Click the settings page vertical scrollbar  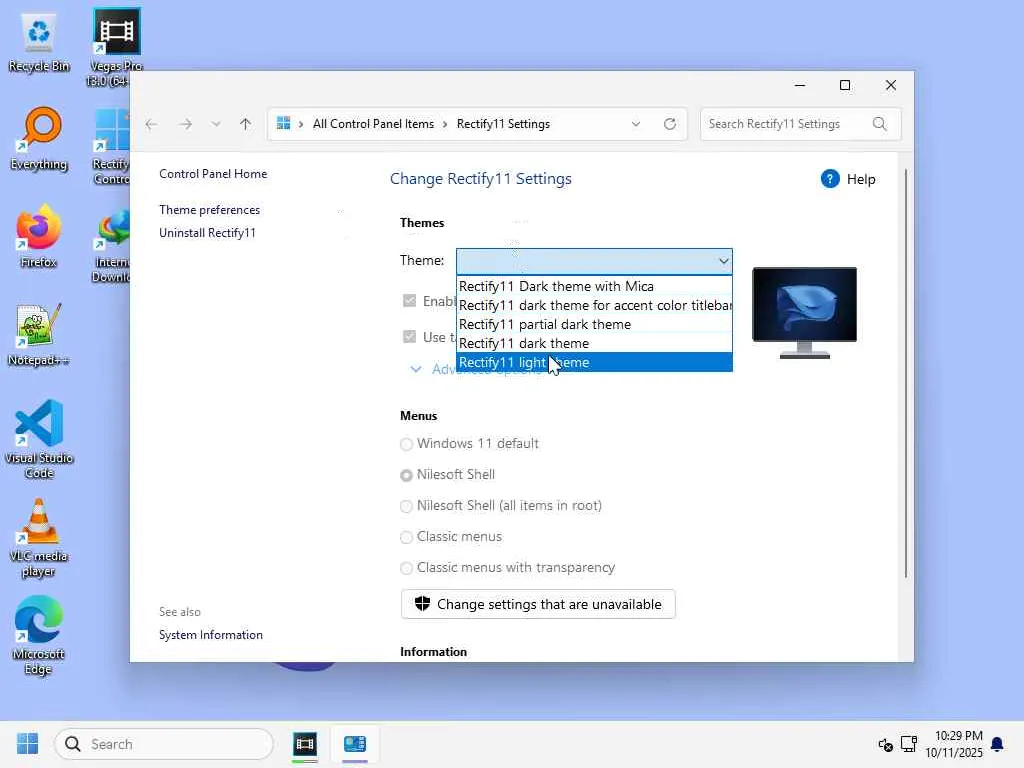(906, 372)
